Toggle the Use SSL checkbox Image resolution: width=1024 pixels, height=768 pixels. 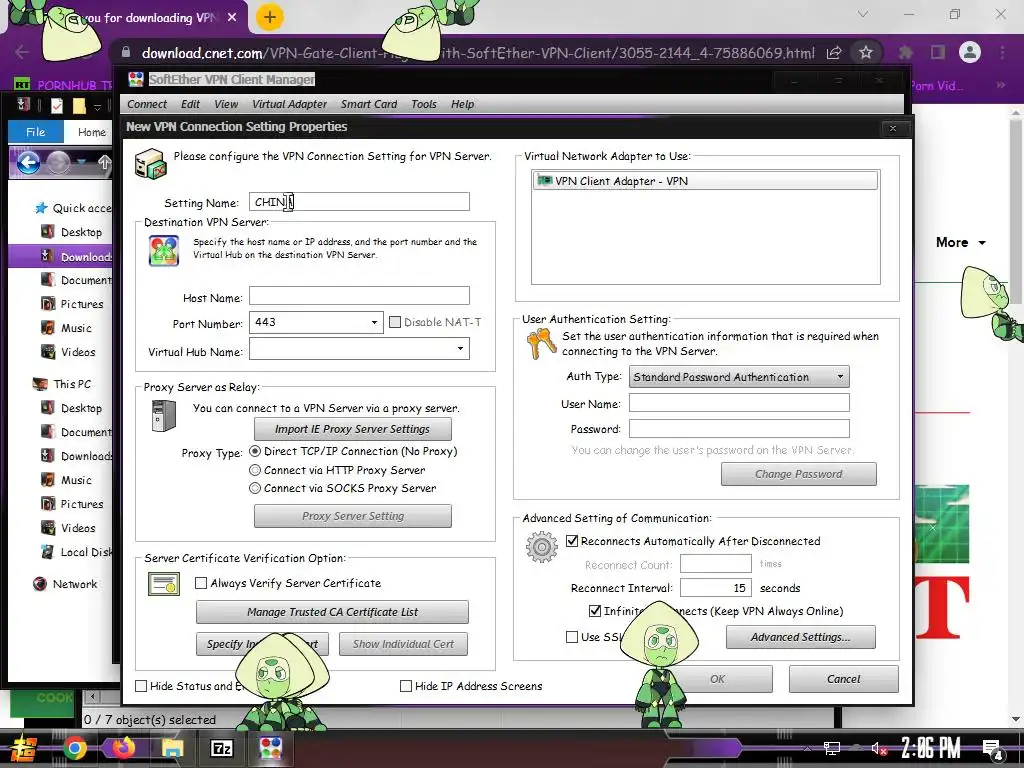(572, 637)
